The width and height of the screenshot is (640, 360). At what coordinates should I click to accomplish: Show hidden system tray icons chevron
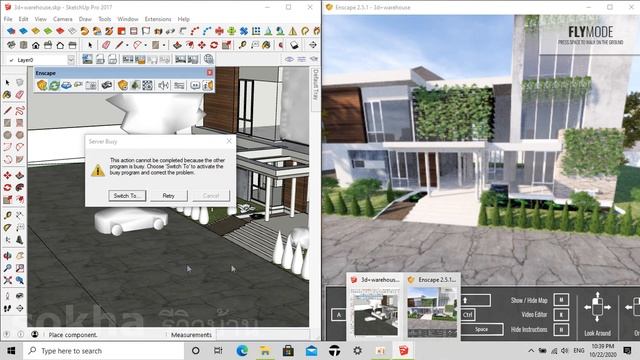coord(531,351)
